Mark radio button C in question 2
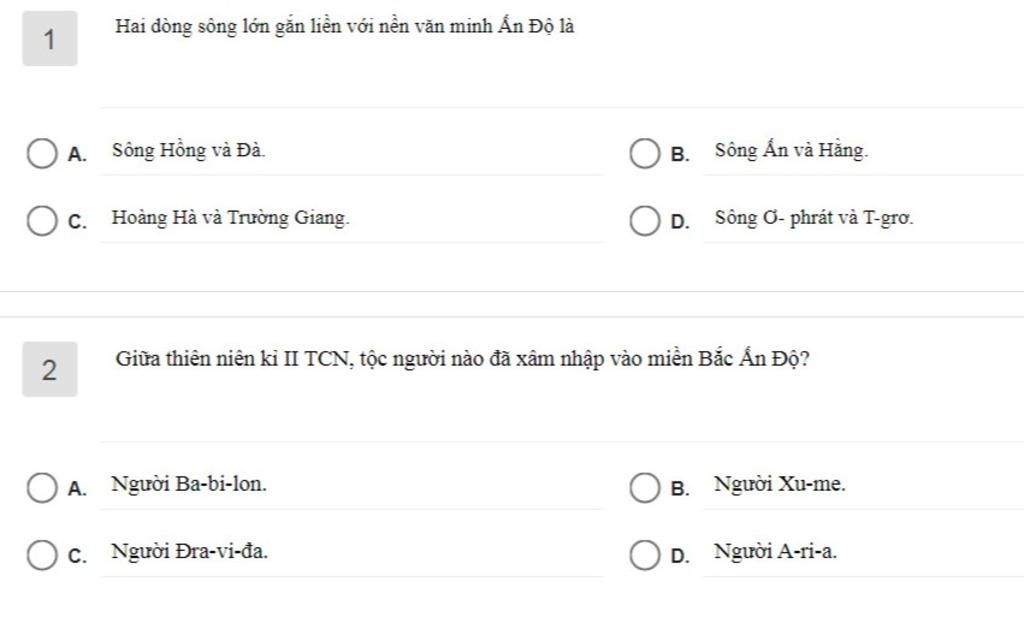This screenshot has height=617, width=1024. (x=42, y=555)
